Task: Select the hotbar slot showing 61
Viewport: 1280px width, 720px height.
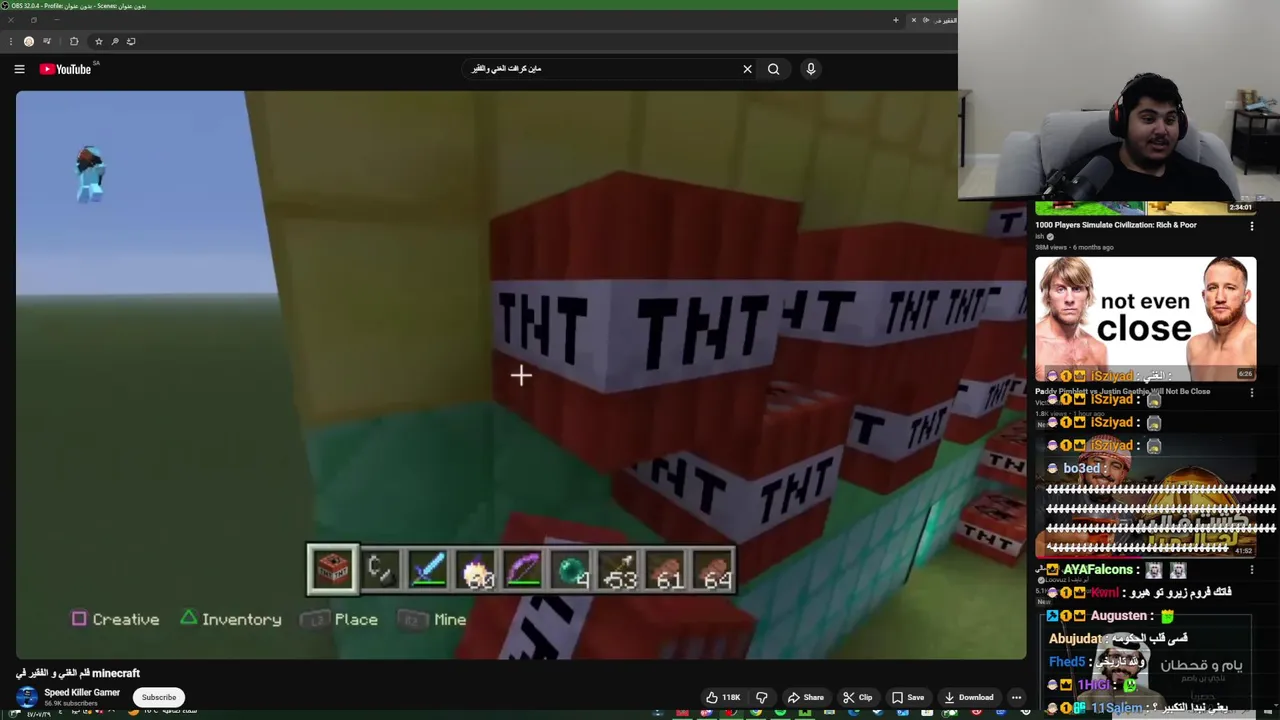Action: (x=667, y=570)
